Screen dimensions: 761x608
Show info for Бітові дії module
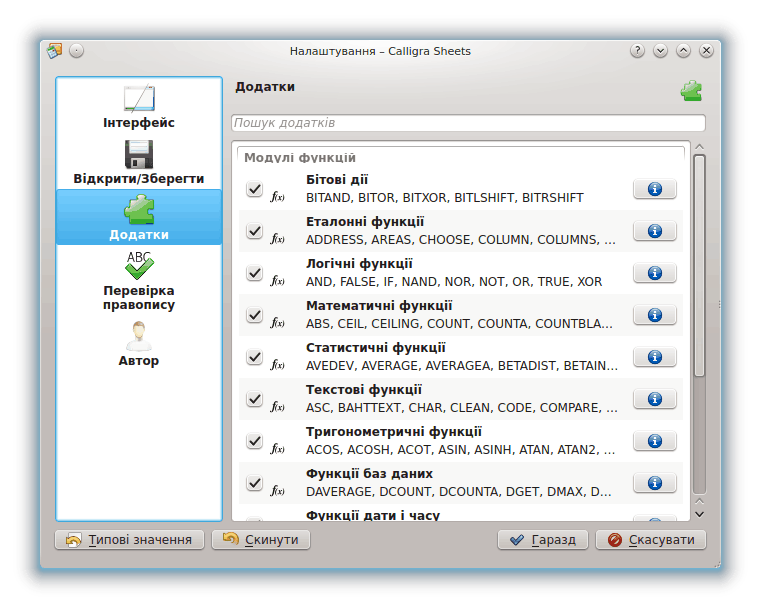(x=654, y=189)
